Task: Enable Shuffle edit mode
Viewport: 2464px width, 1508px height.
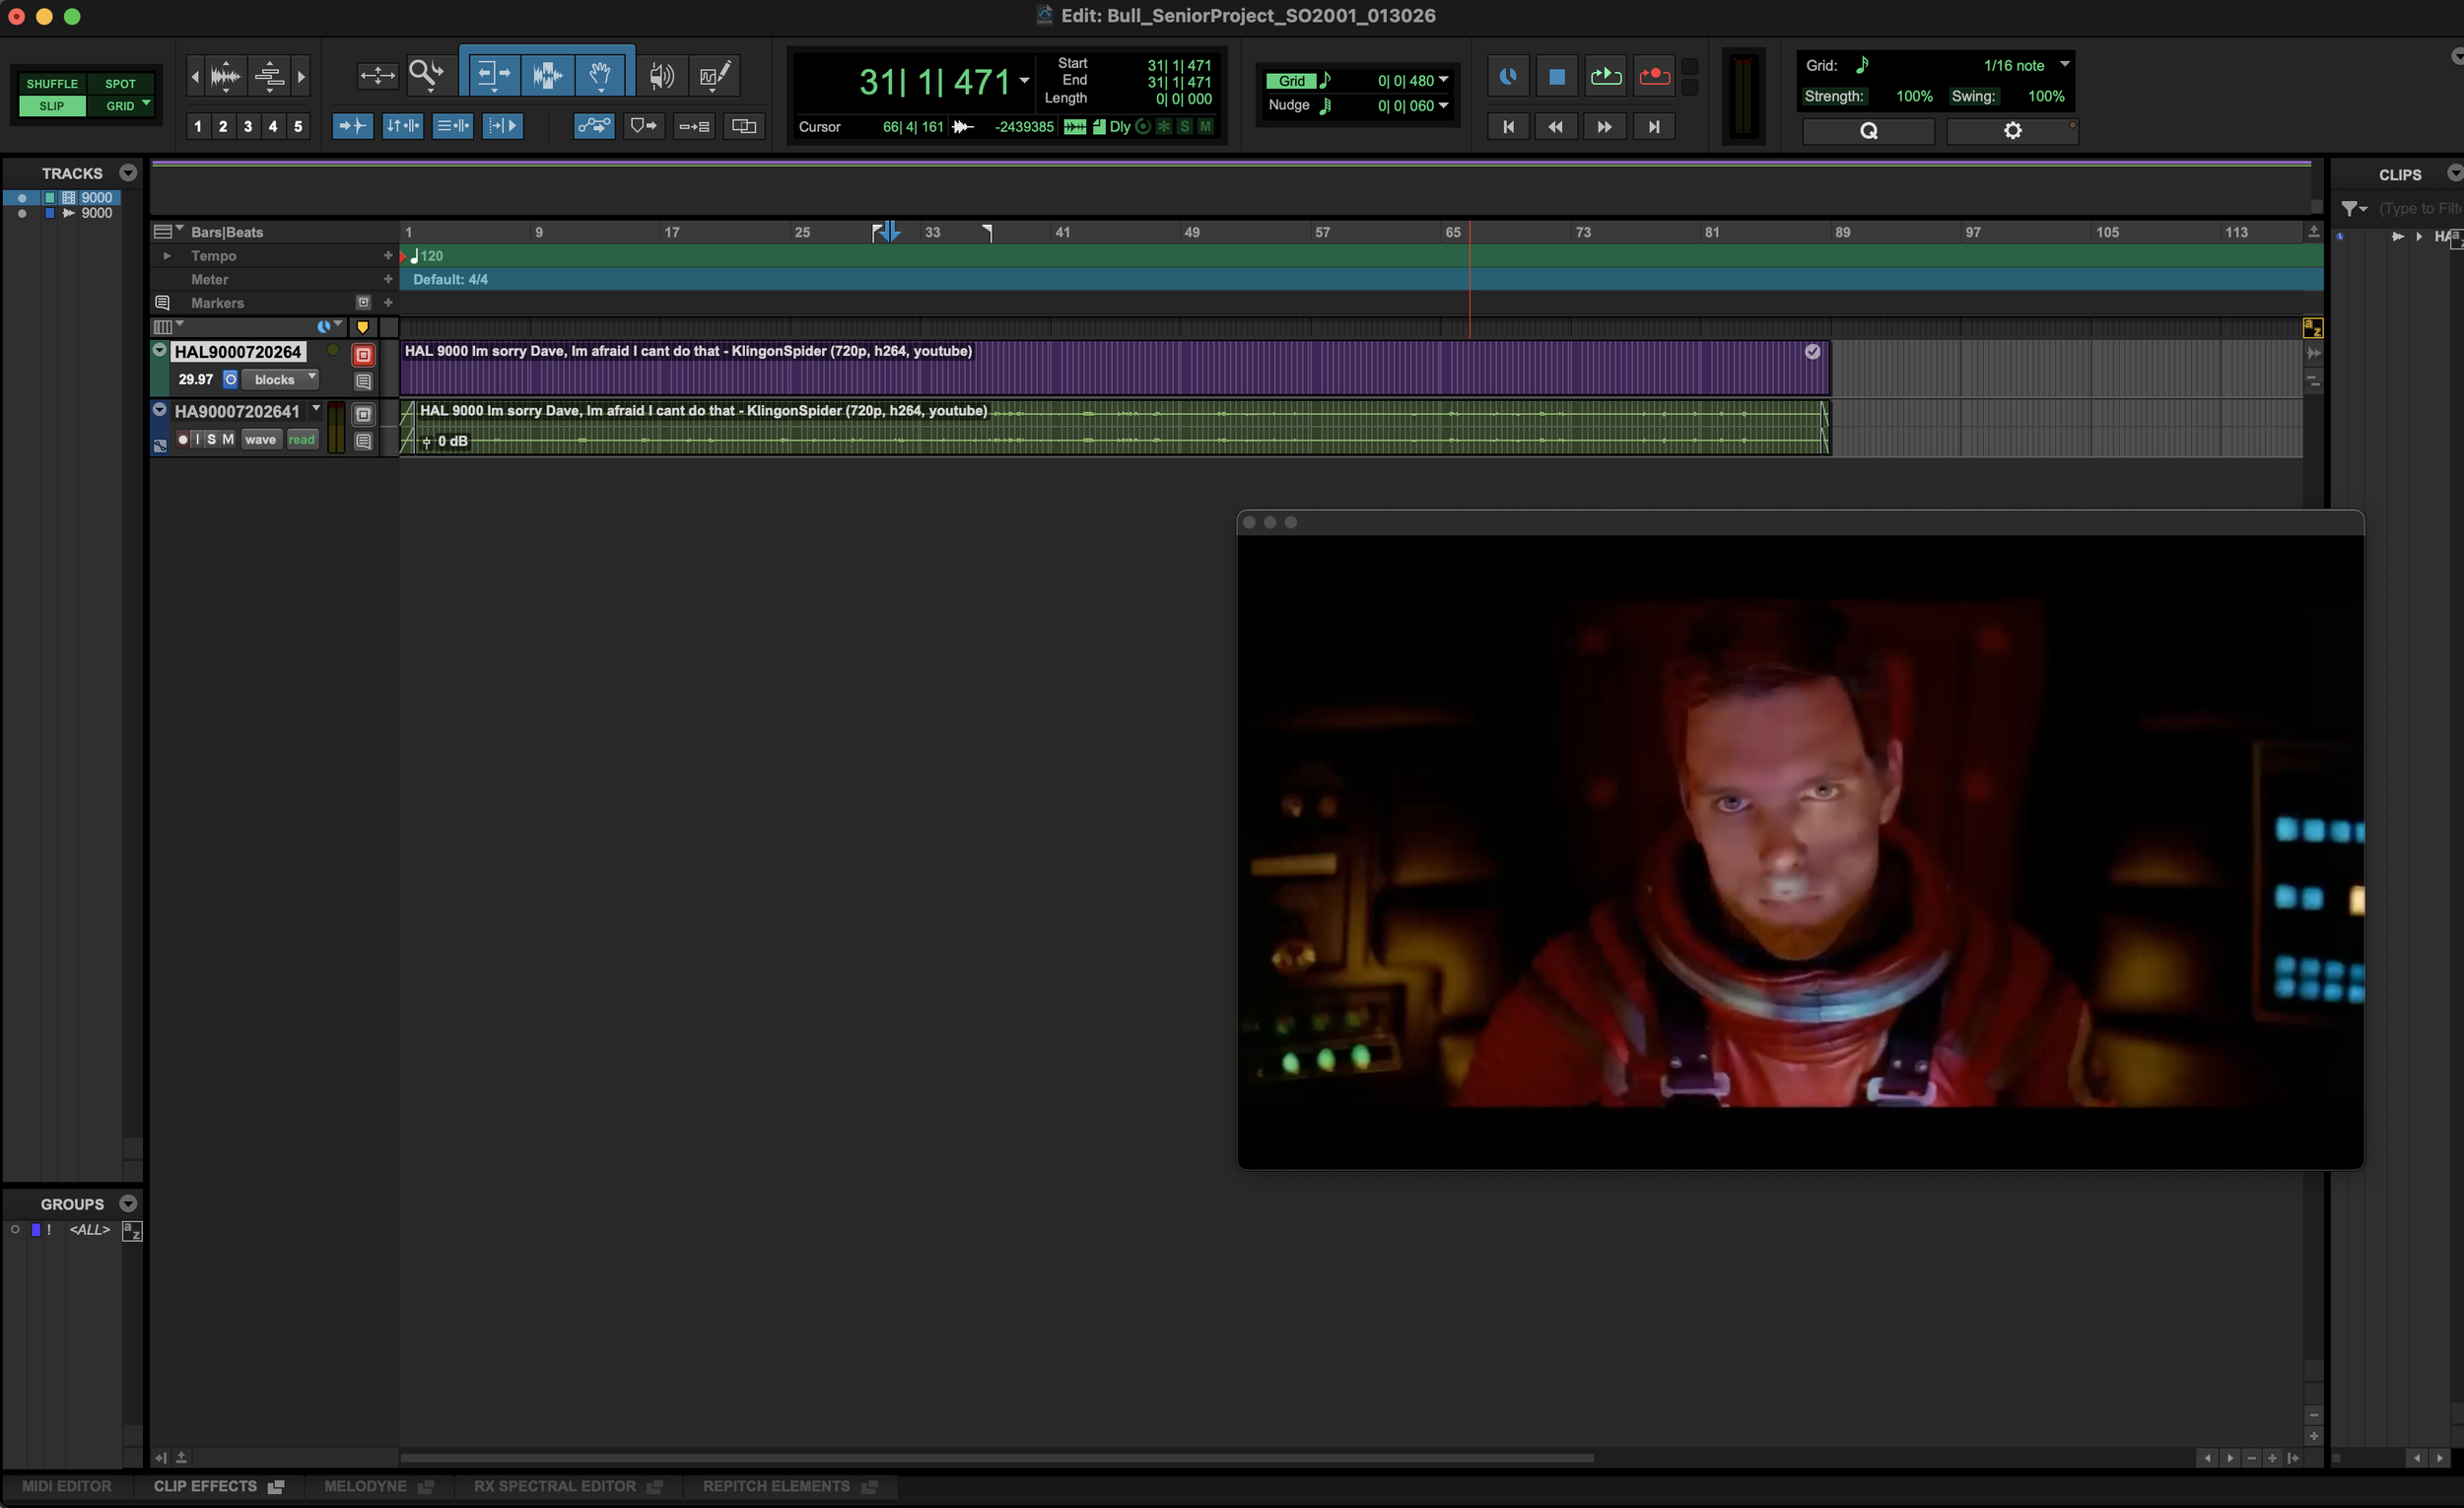Action: (x=52, y=84)
